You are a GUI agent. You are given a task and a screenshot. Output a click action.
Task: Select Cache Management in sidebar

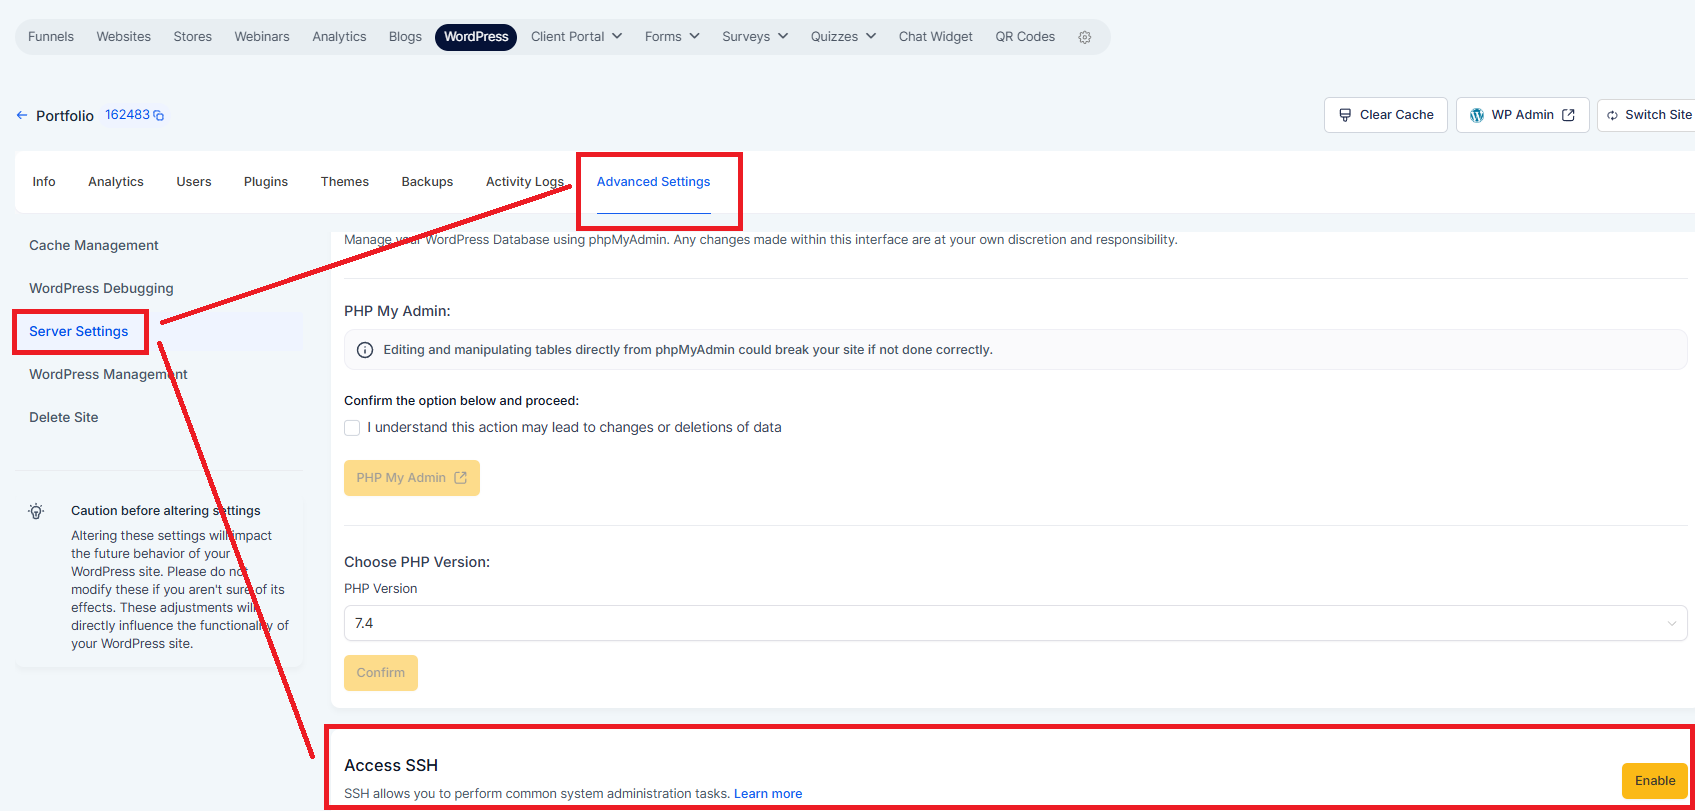click(x=94, y=246)
